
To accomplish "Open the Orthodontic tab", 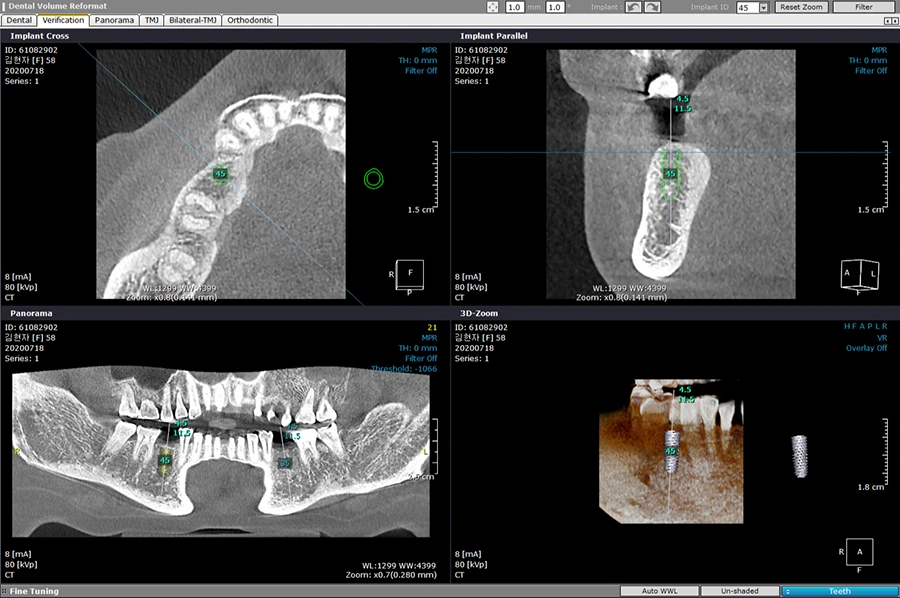I will 250,20.
